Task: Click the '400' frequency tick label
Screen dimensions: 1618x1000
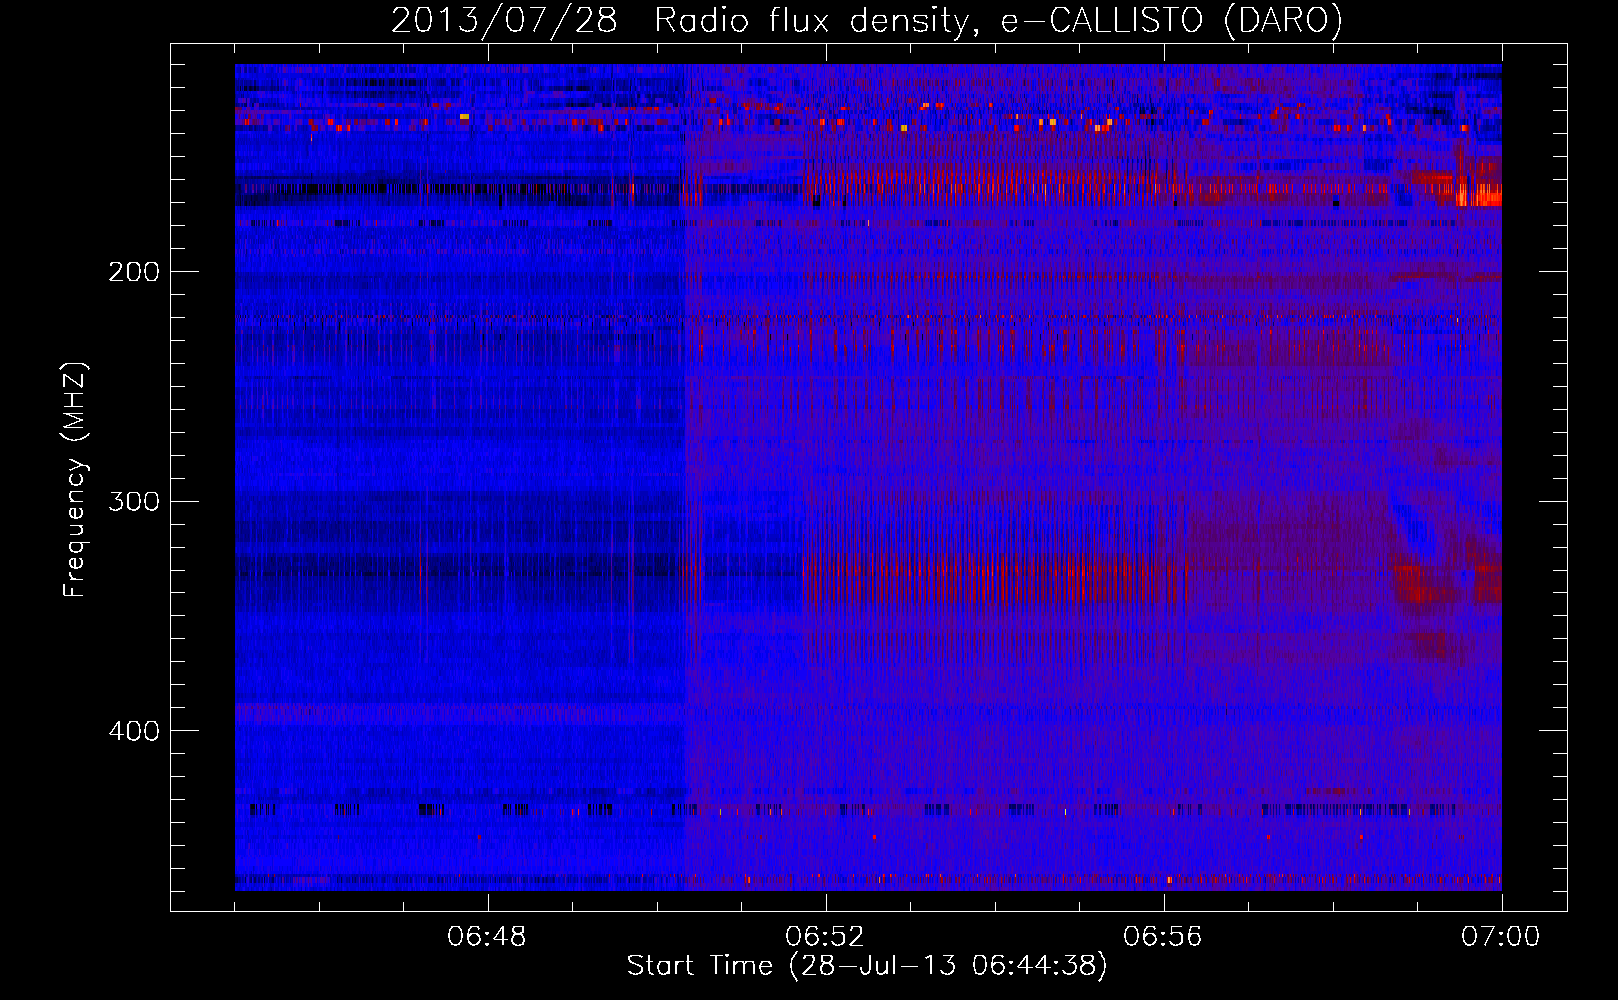Action: (134, 731)
